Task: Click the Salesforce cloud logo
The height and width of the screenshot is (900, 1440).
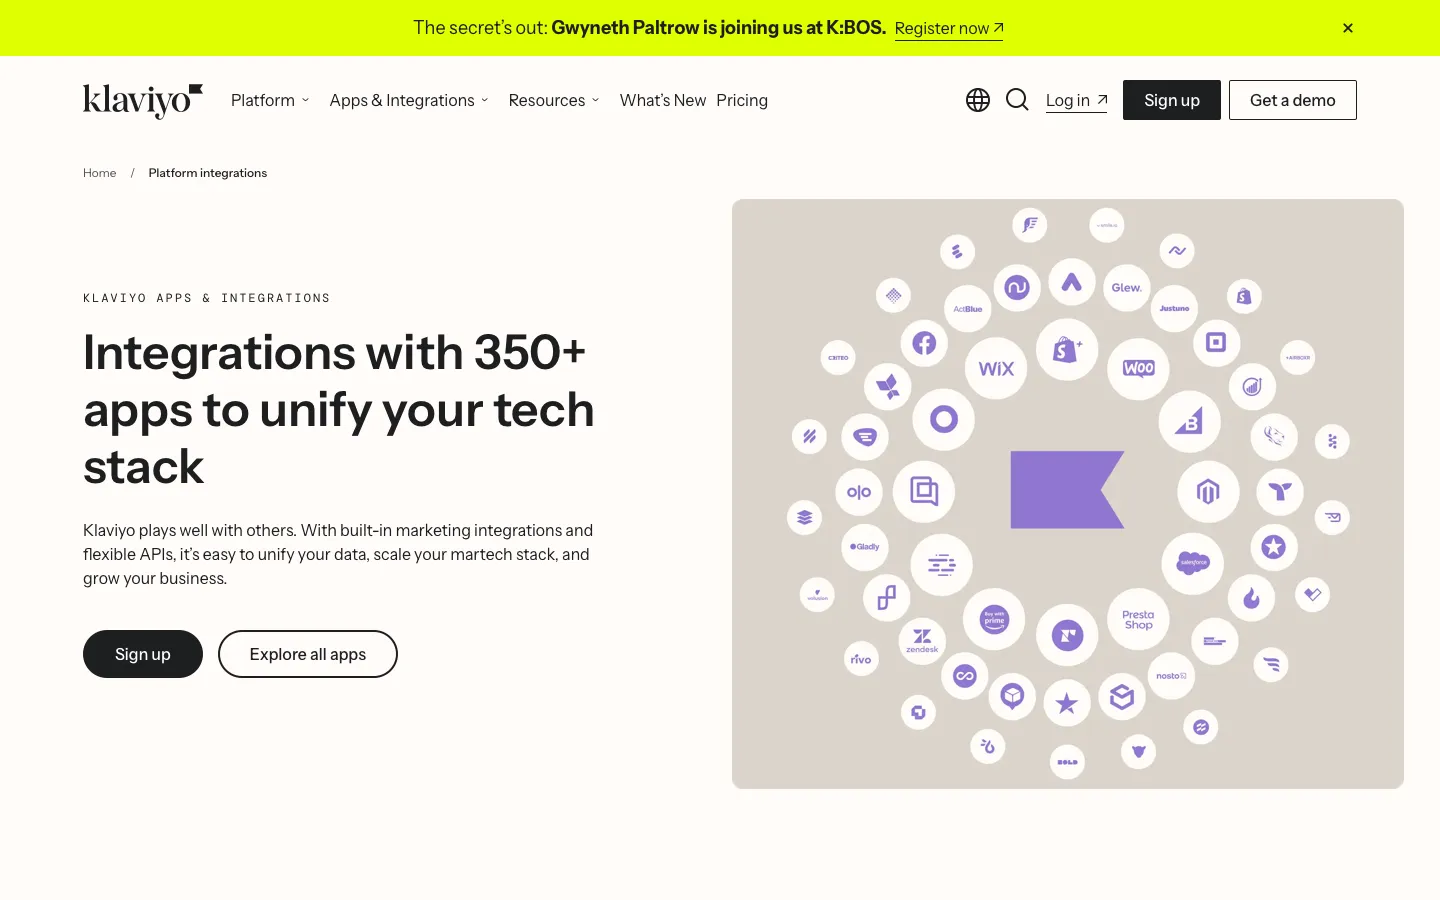Action: (x=1193, y=563)
